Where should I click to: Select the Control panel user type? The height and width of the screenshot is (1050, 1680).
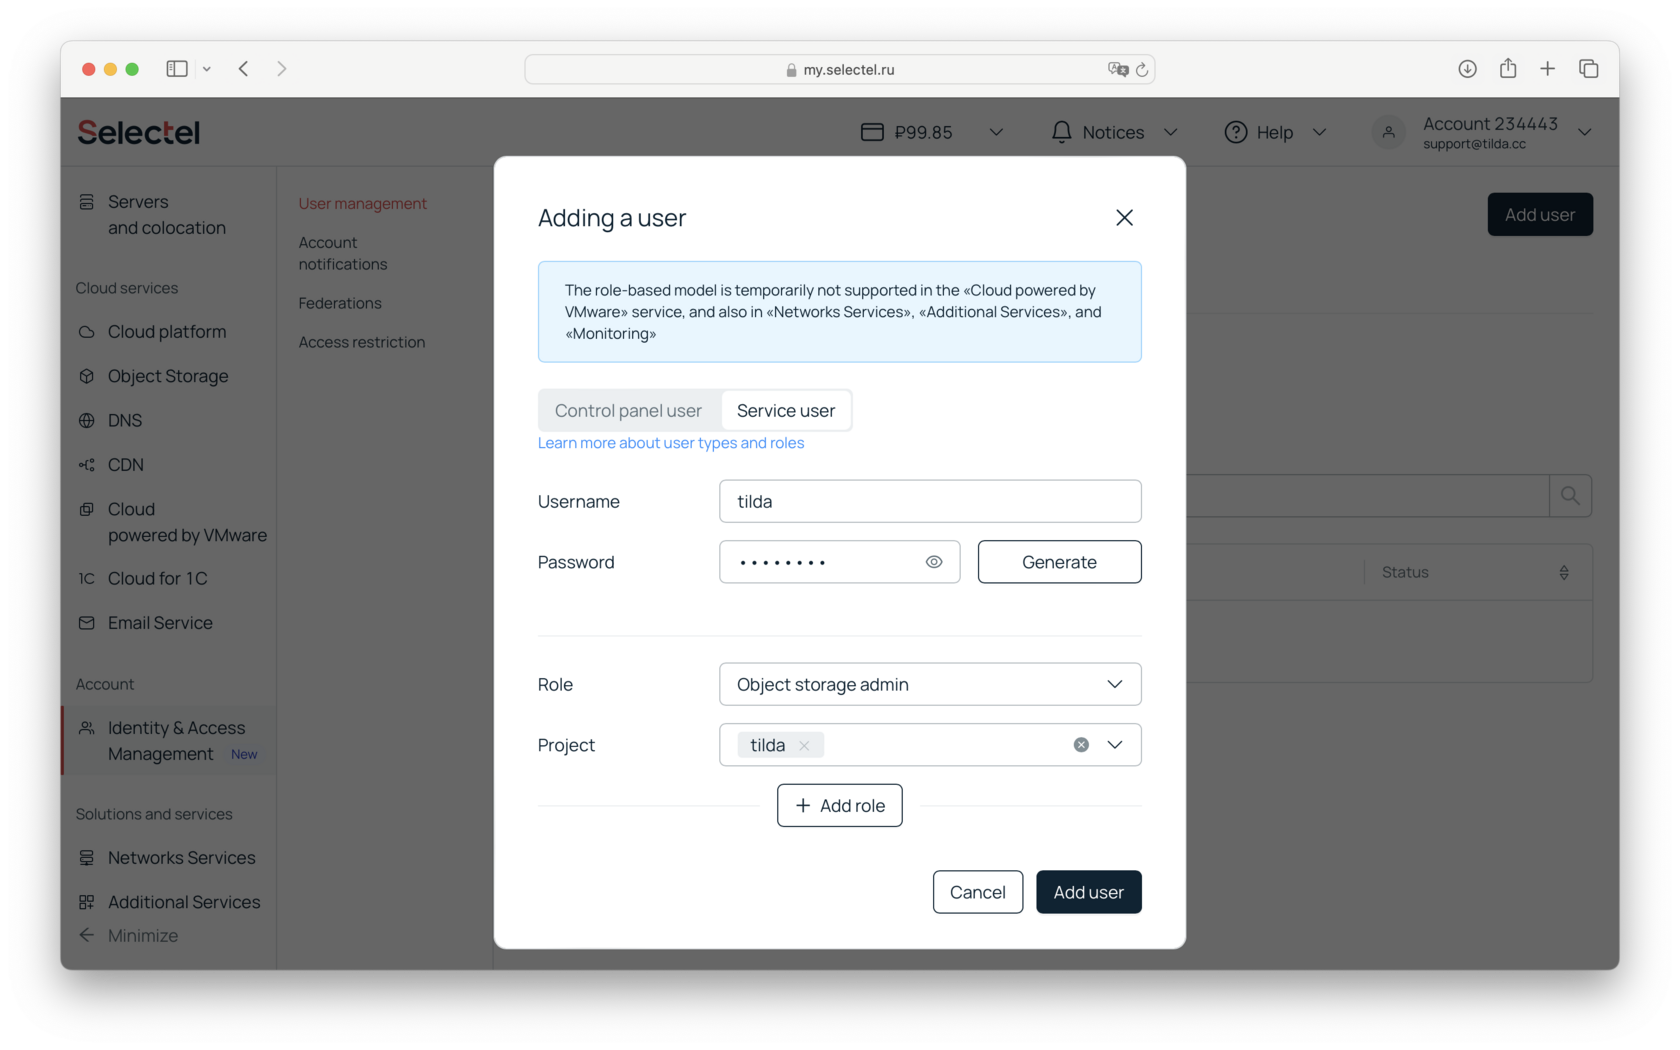coord(628,410)
